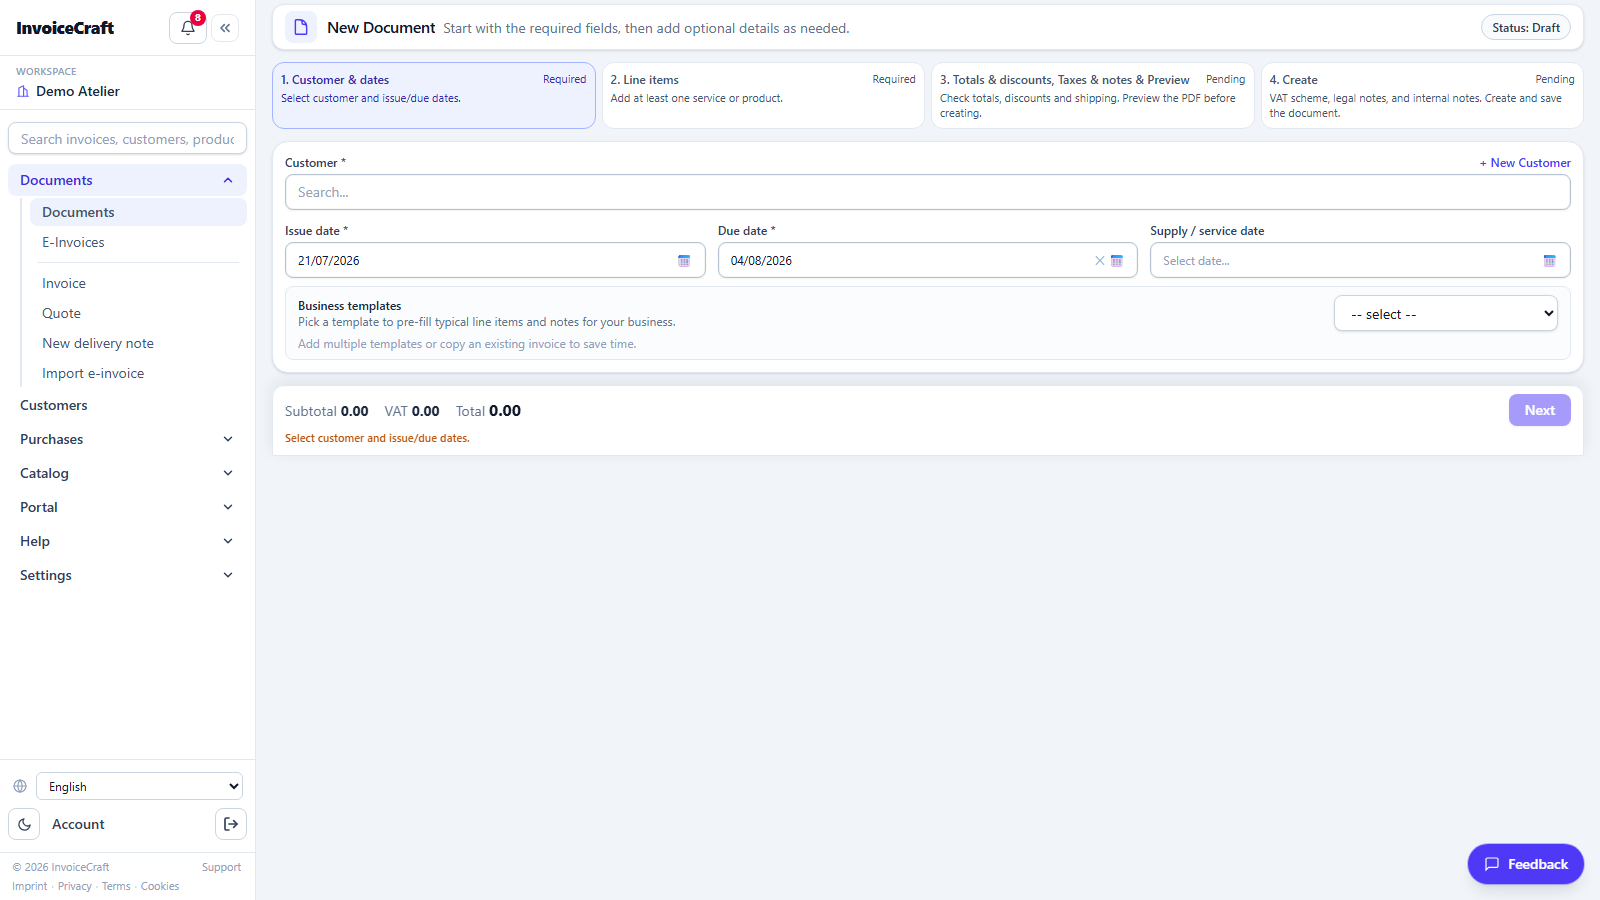Go to step 2 Line items
The width and height of the screenshot is (1600, 900).
click(x=763, y=95)
